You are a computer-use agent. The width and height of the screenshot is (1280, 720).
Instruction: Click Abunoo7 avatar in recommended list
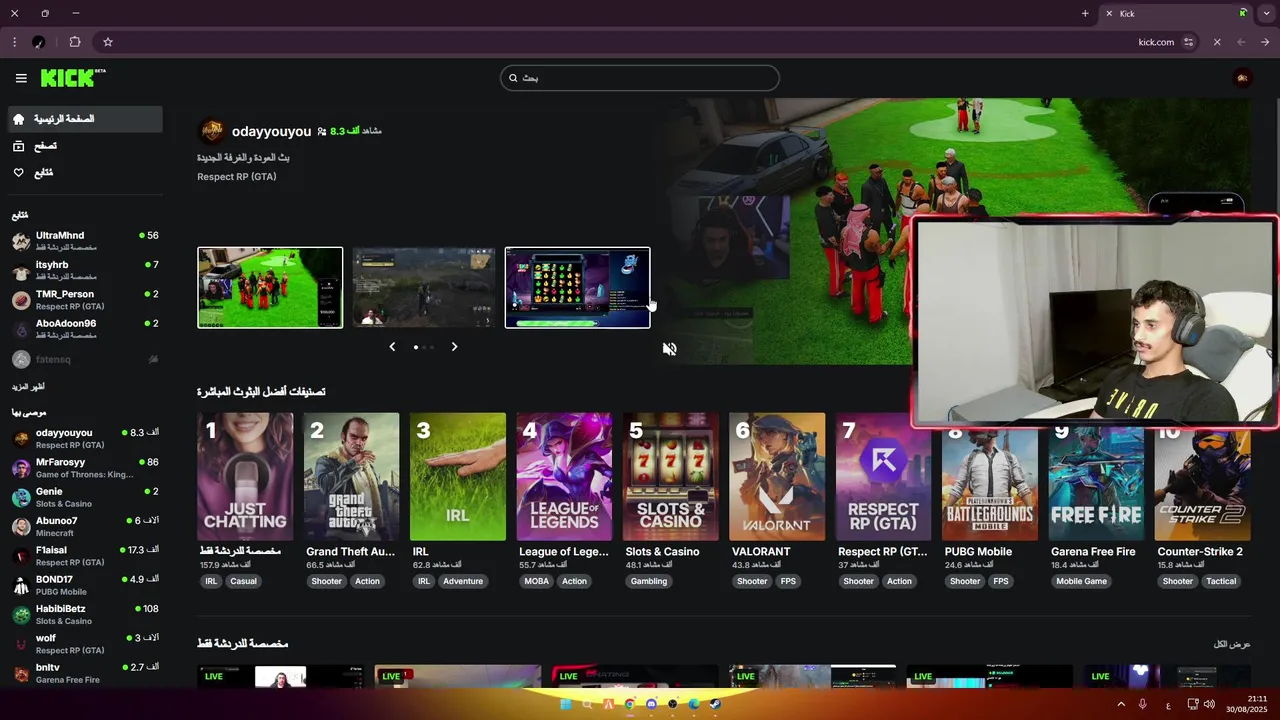[x=21, y=527]
